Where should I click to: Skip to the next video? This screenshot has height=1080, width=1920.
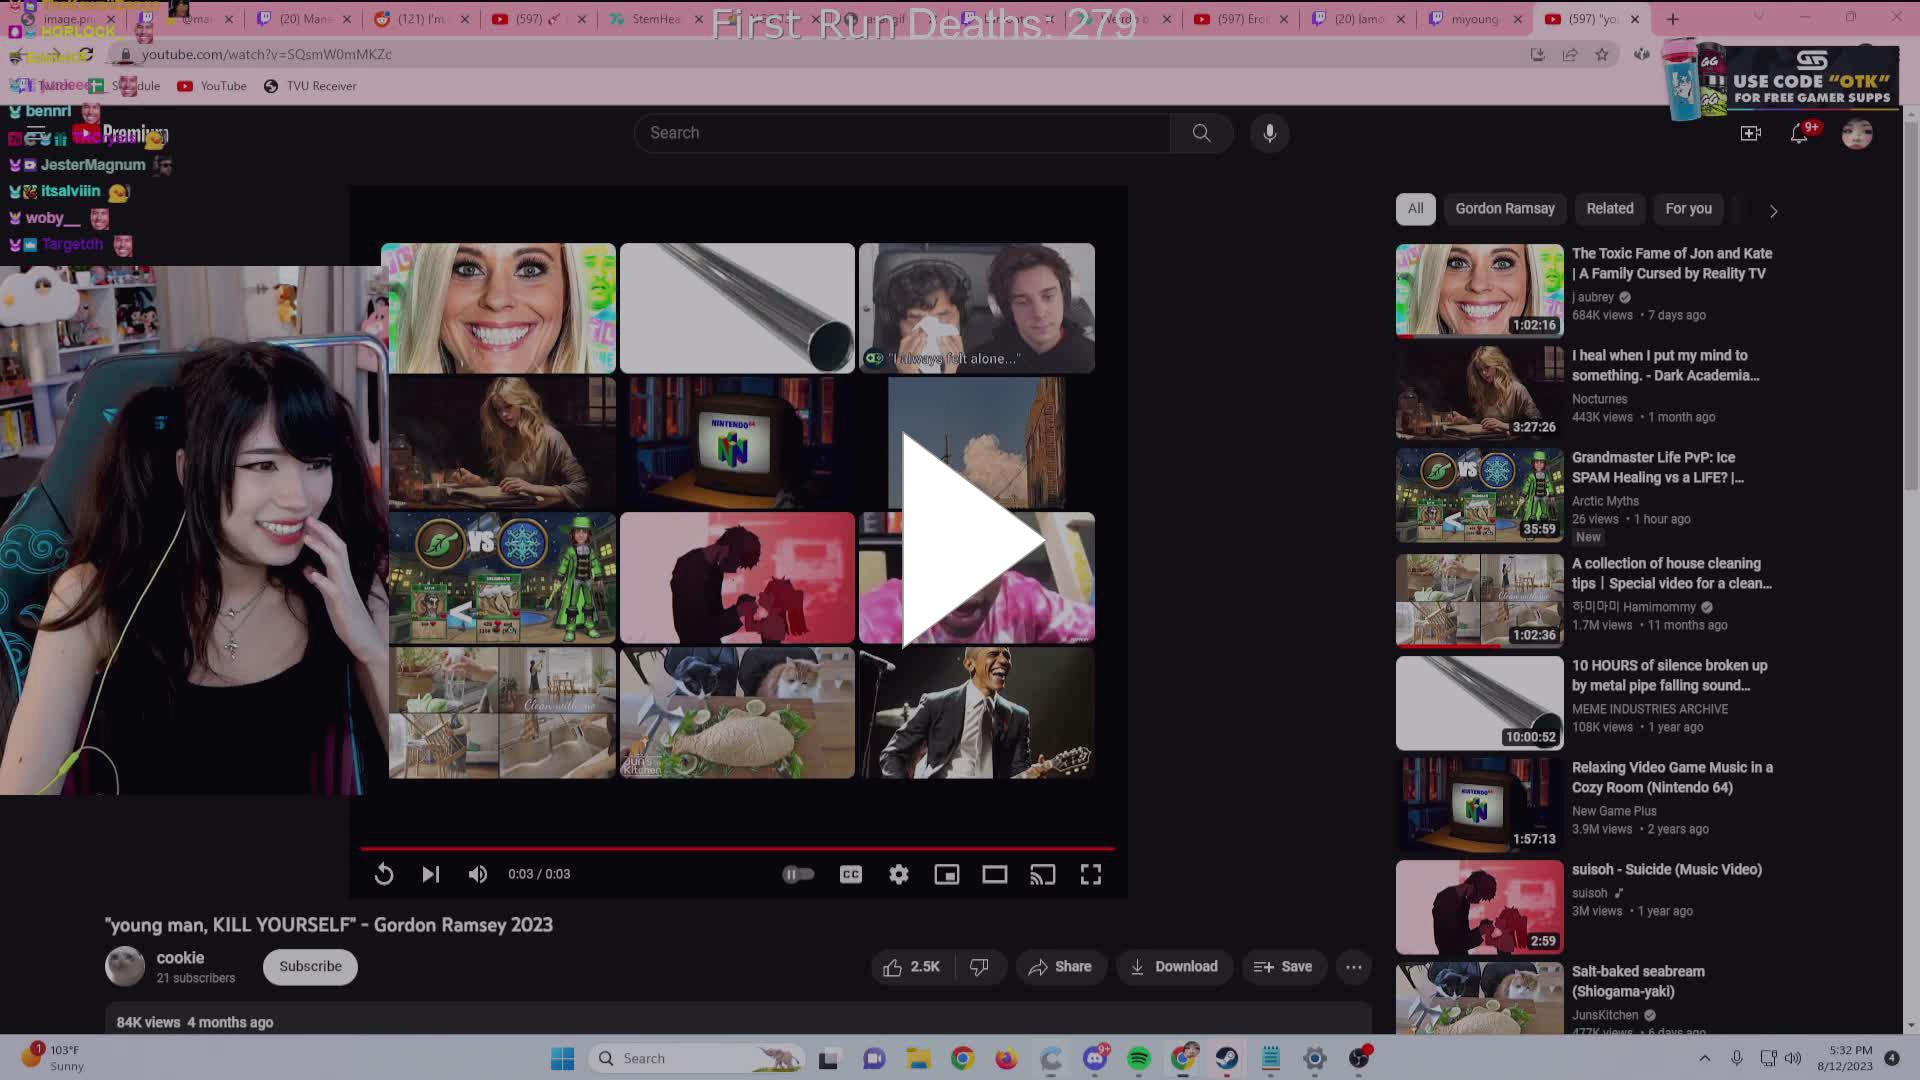point(430,874)
